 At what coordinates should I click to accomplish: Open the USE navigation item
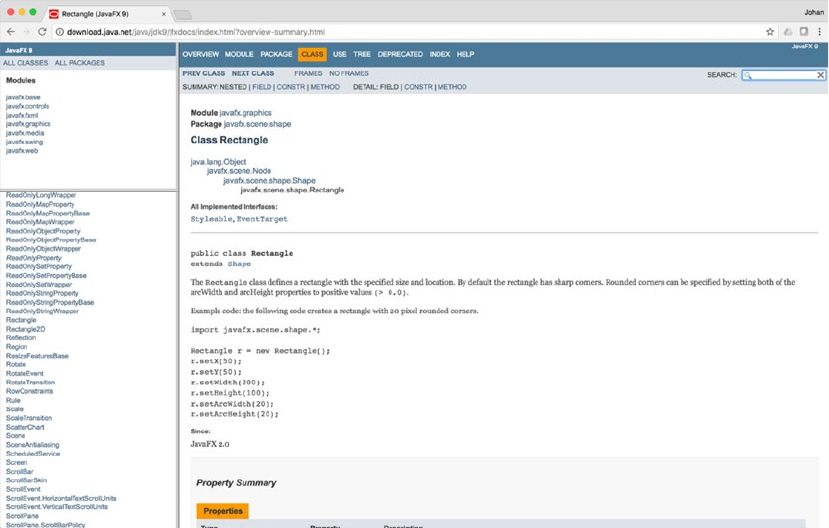(x=339, y=54)
